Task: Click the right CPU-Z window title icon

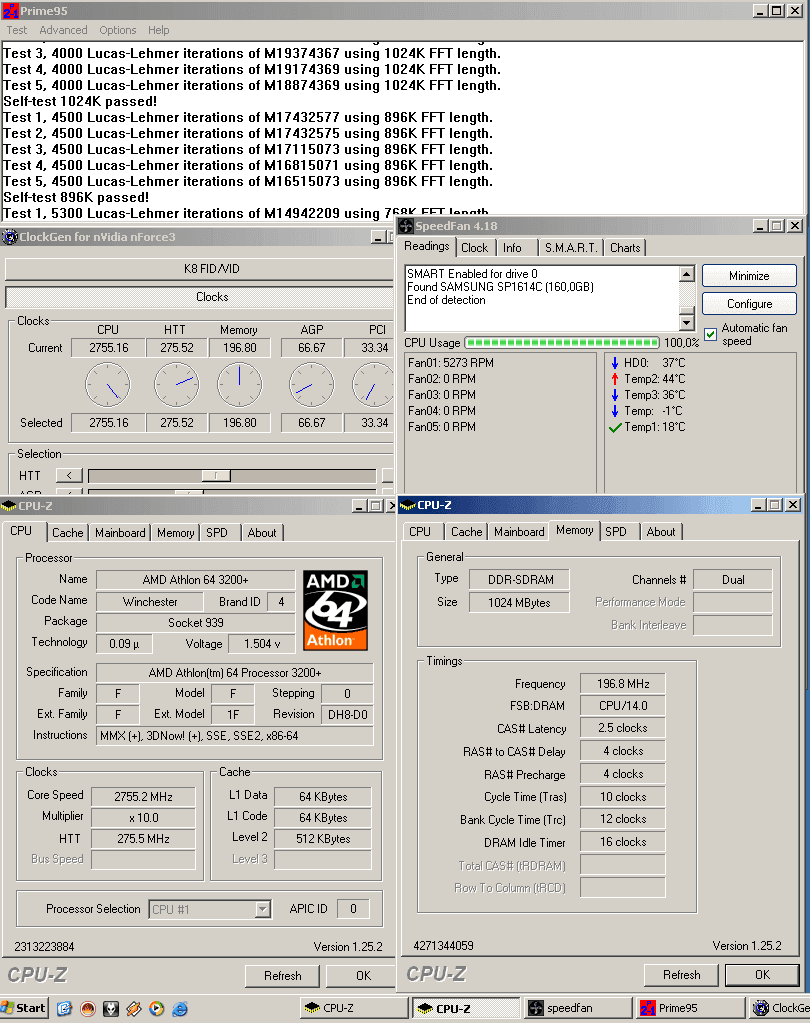Action: click(408, 505)
